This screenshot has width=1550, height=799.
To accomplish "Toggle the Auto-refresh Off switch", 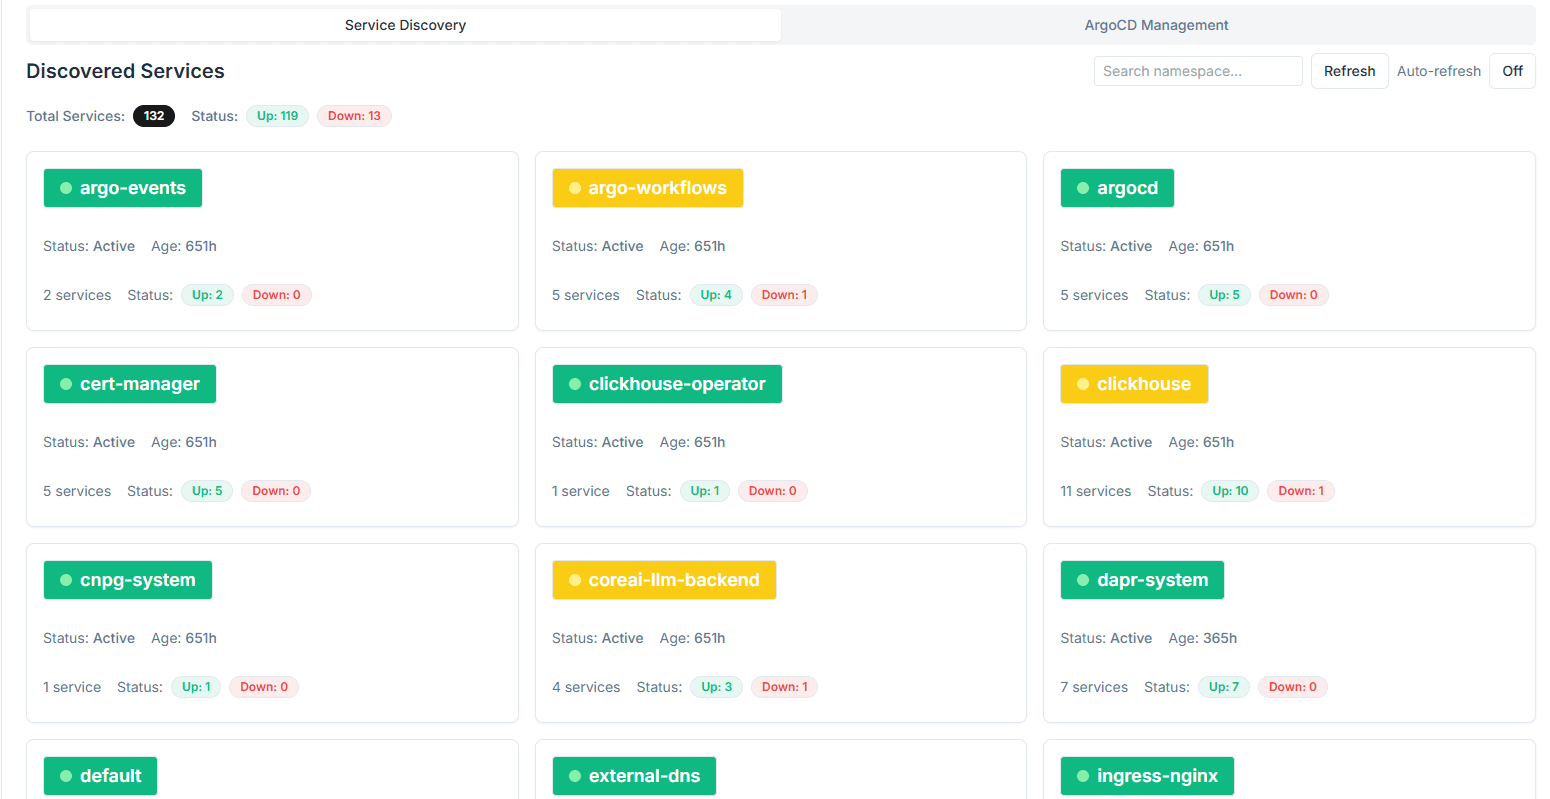I will point(1511,71).
